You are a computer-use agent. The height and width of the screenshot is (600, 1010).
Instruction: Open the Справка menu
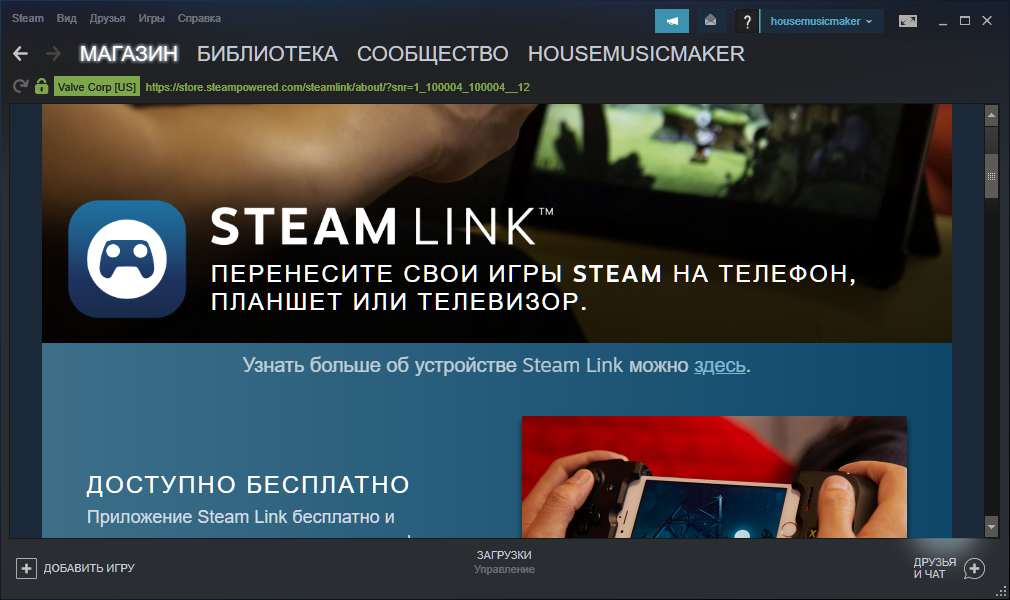(199, 18)
